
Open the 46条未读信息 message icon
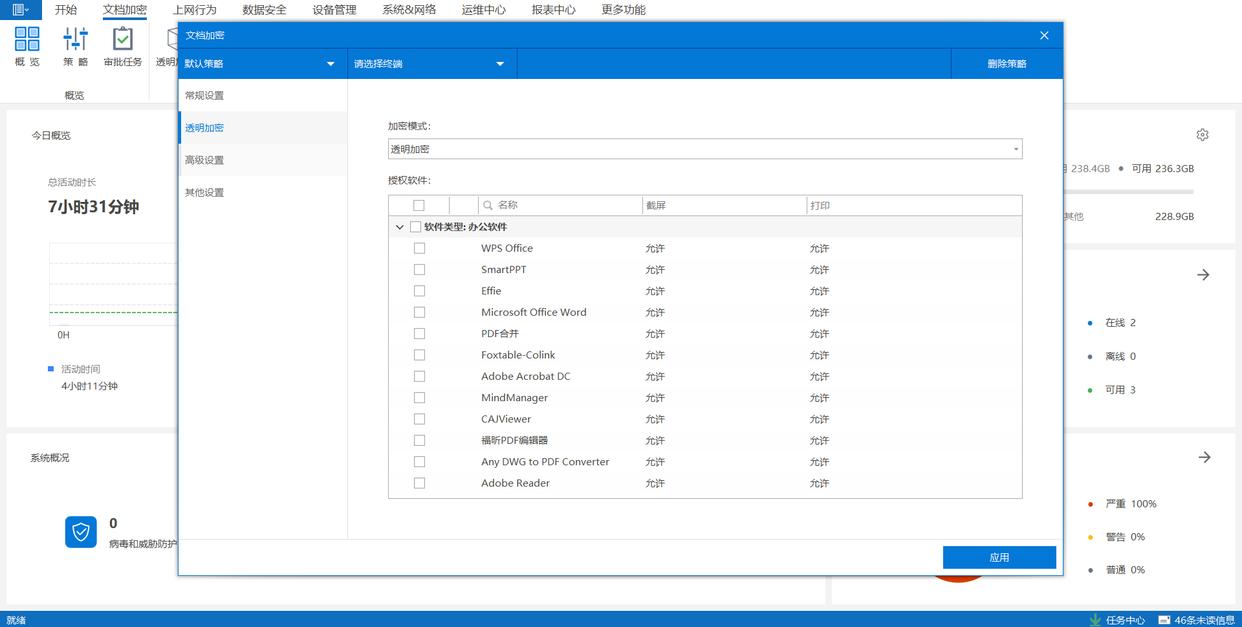tap(1165, 620)
